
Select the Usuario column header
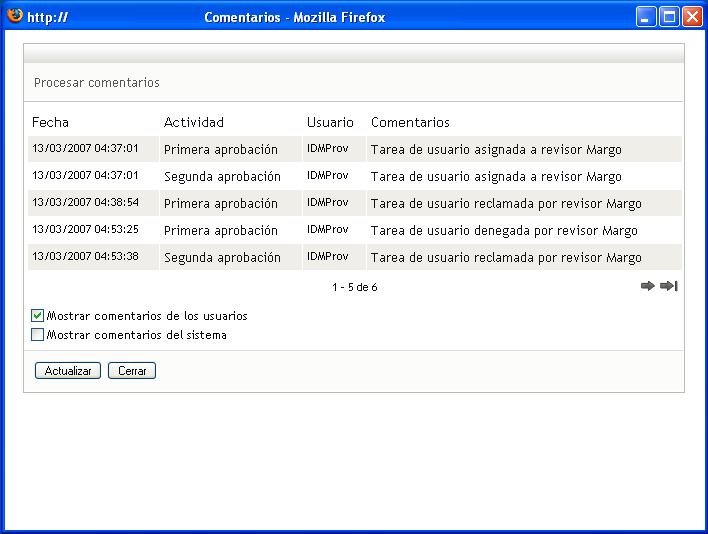point(330,122)
